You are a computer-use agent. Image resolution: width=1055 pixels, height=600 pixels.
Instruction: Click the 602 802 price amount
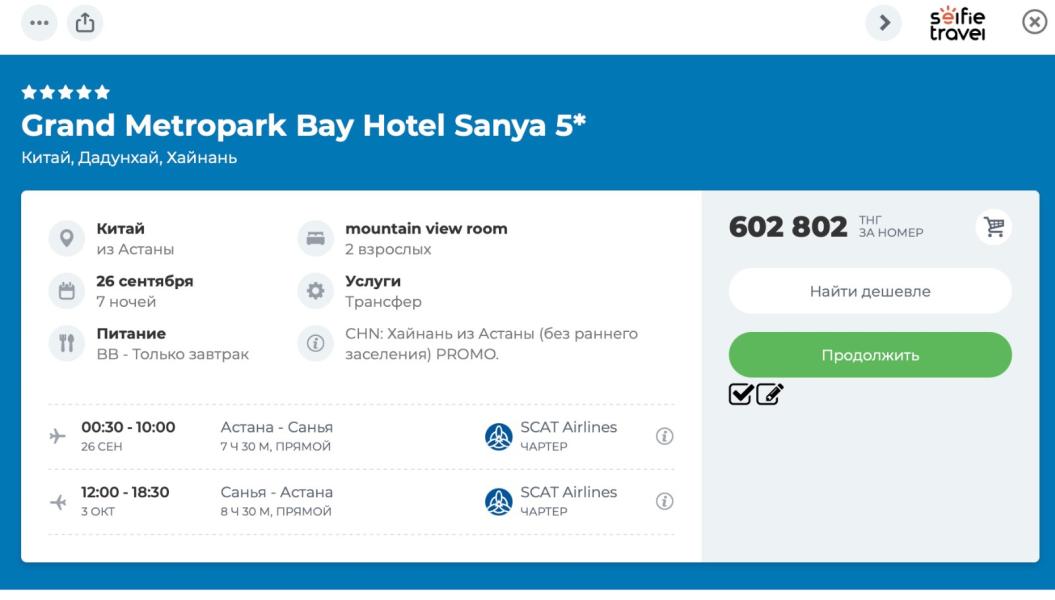pyautogui.click(x=788, y=227)
